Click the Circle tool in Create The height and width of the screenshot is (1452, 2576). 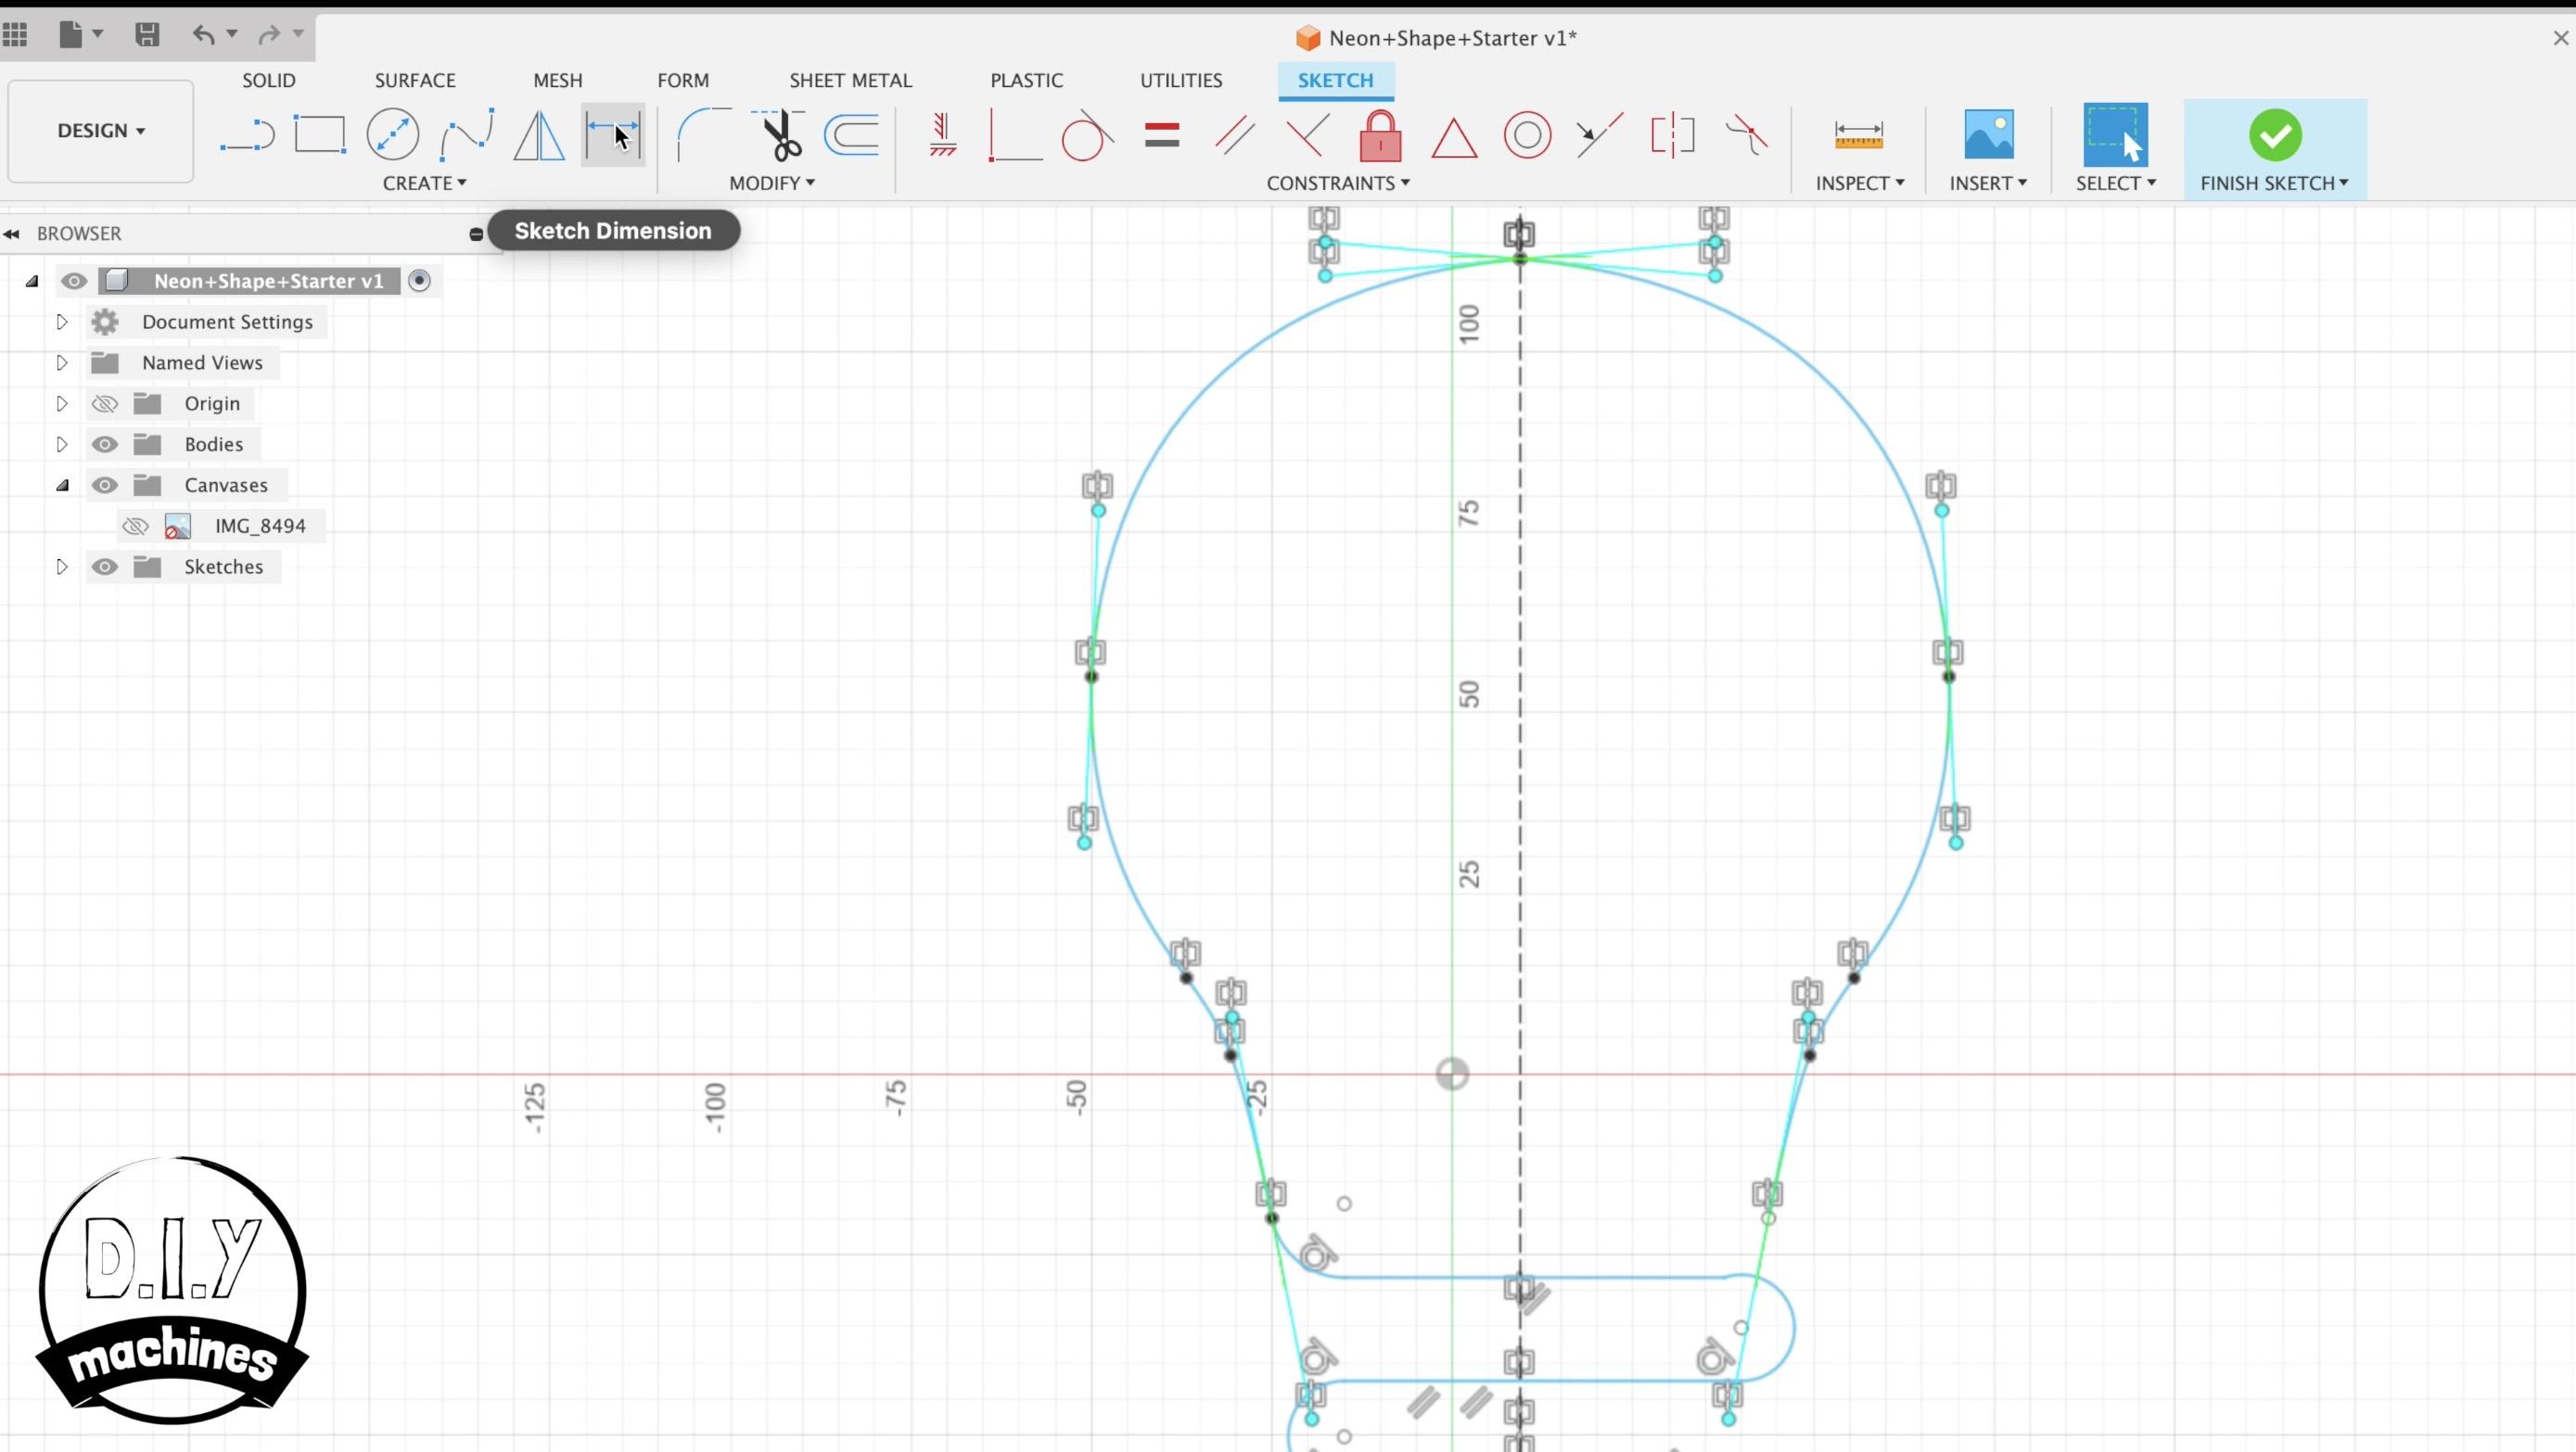393,134
